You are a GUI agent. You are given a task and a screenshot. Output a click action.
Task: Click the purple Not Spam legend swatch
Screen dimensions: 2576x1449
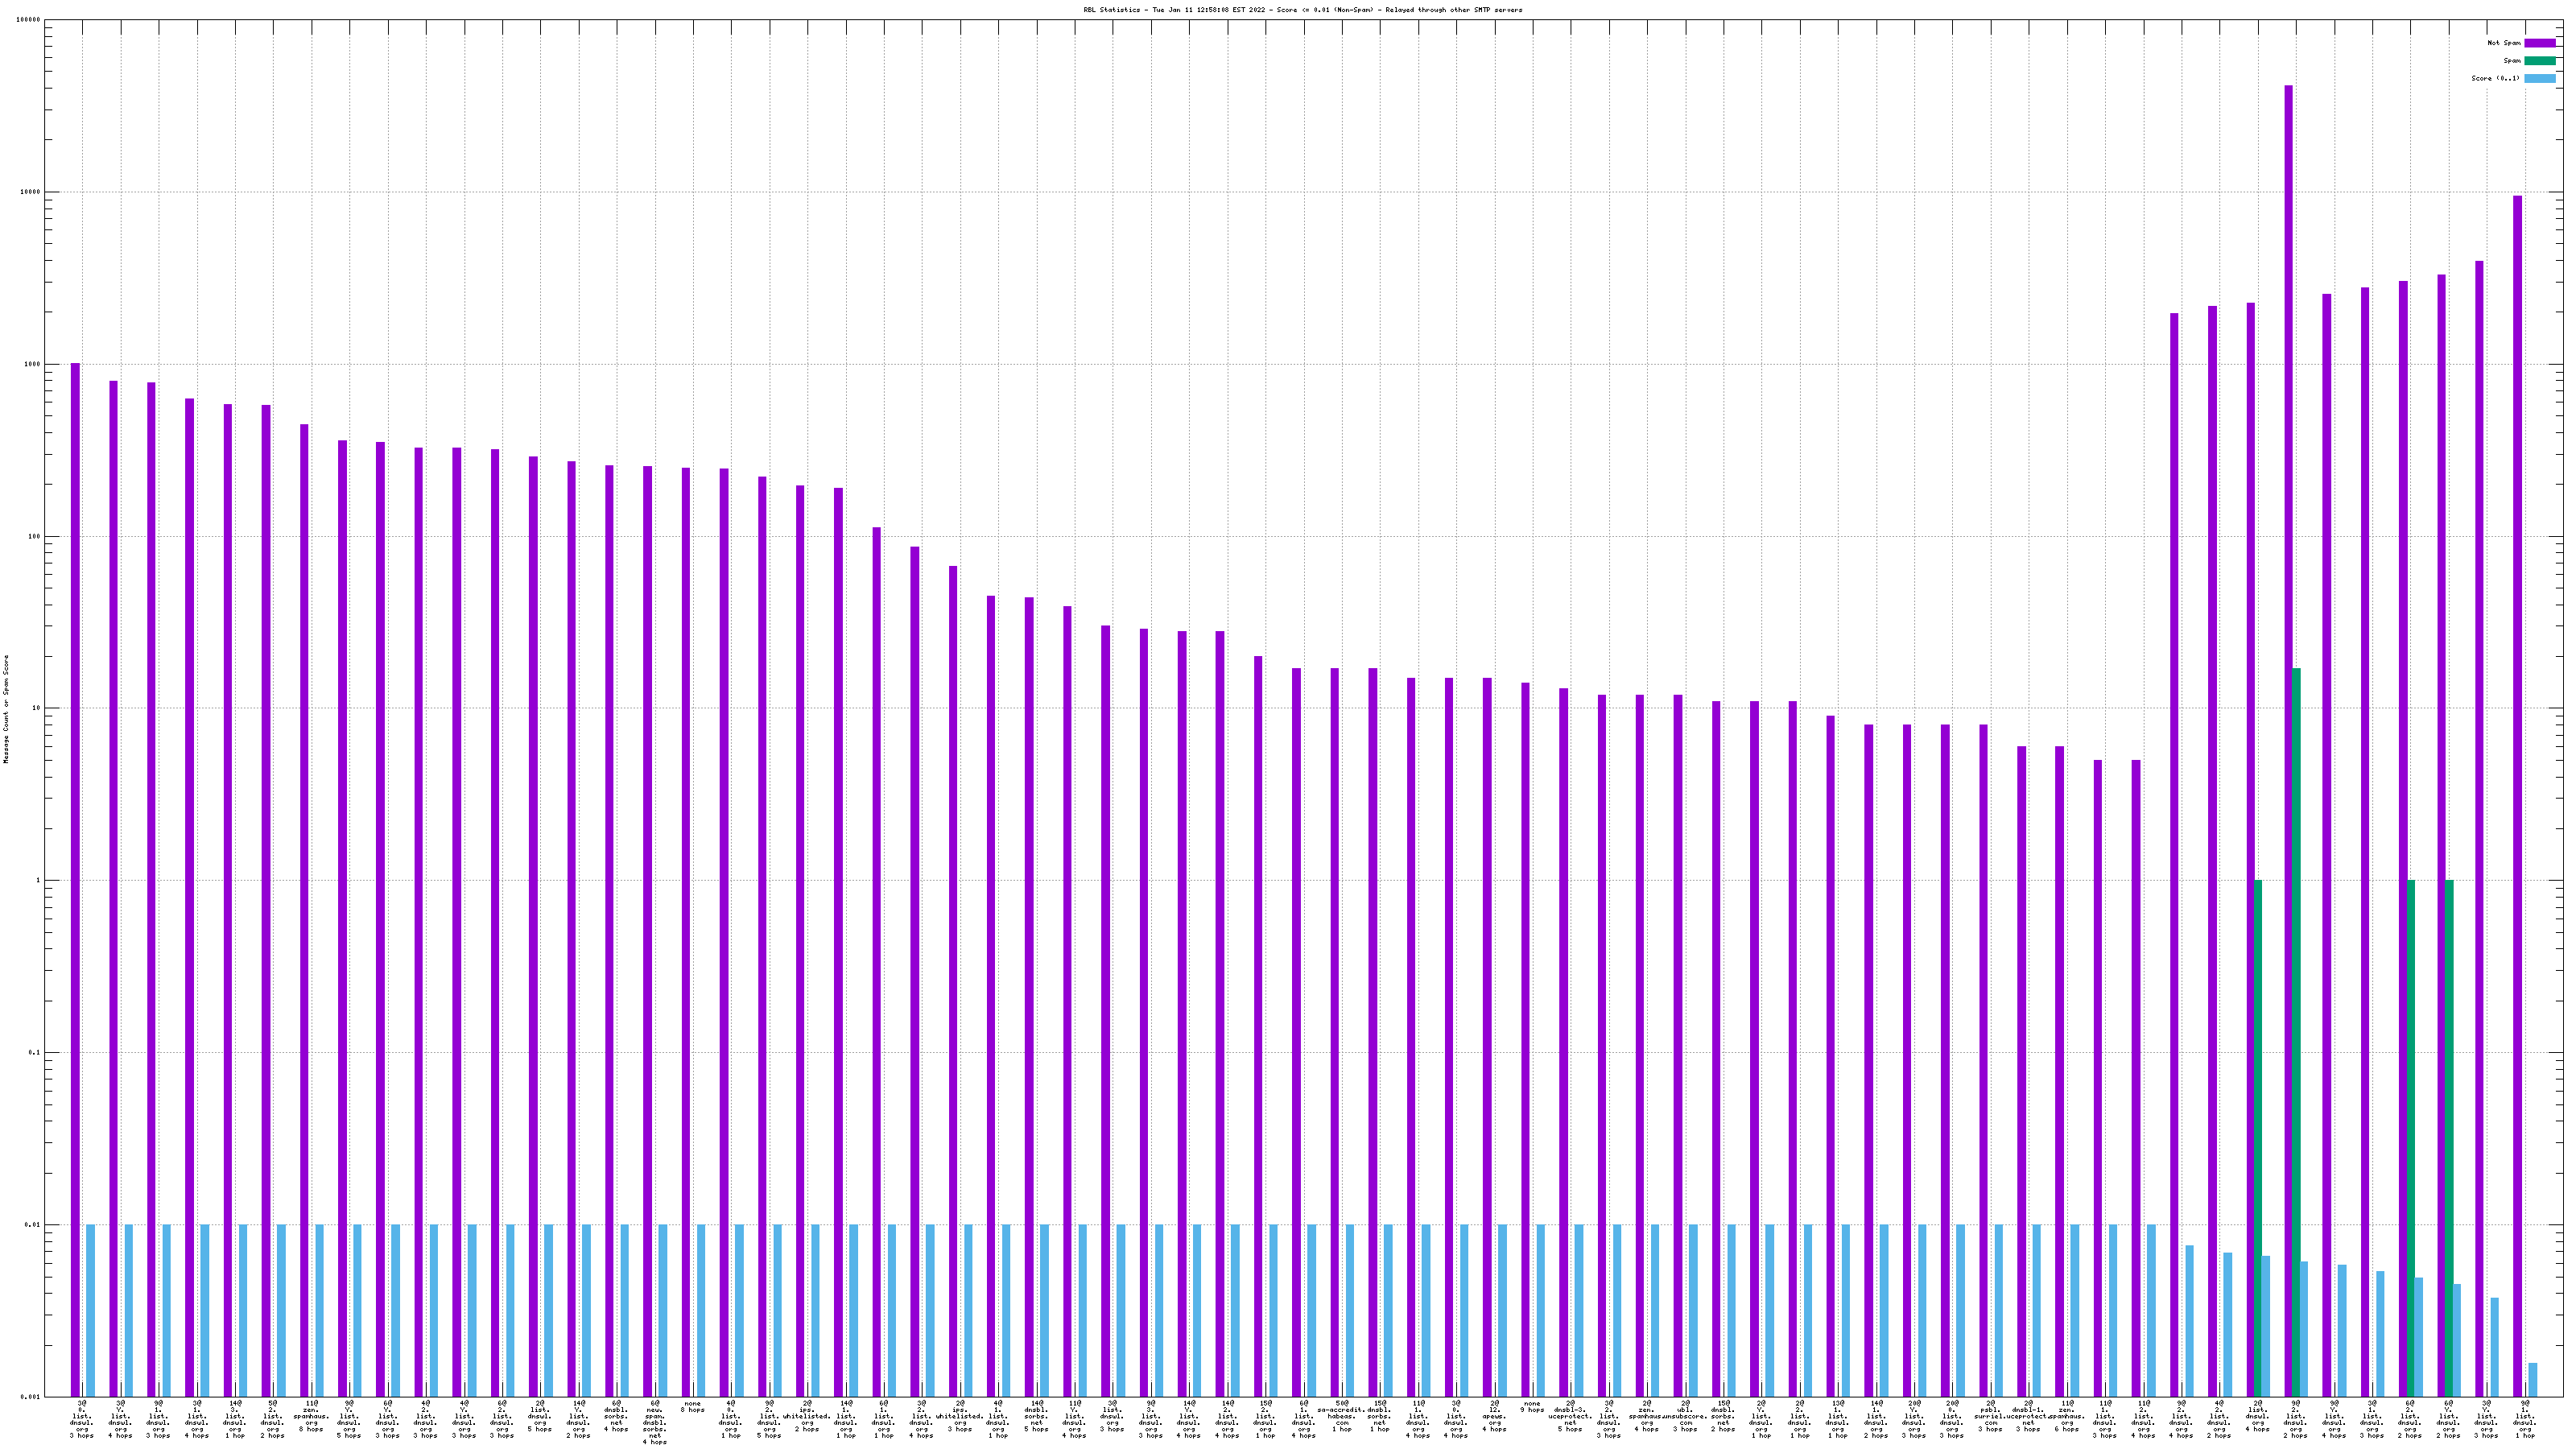[x=2539, y=43]
